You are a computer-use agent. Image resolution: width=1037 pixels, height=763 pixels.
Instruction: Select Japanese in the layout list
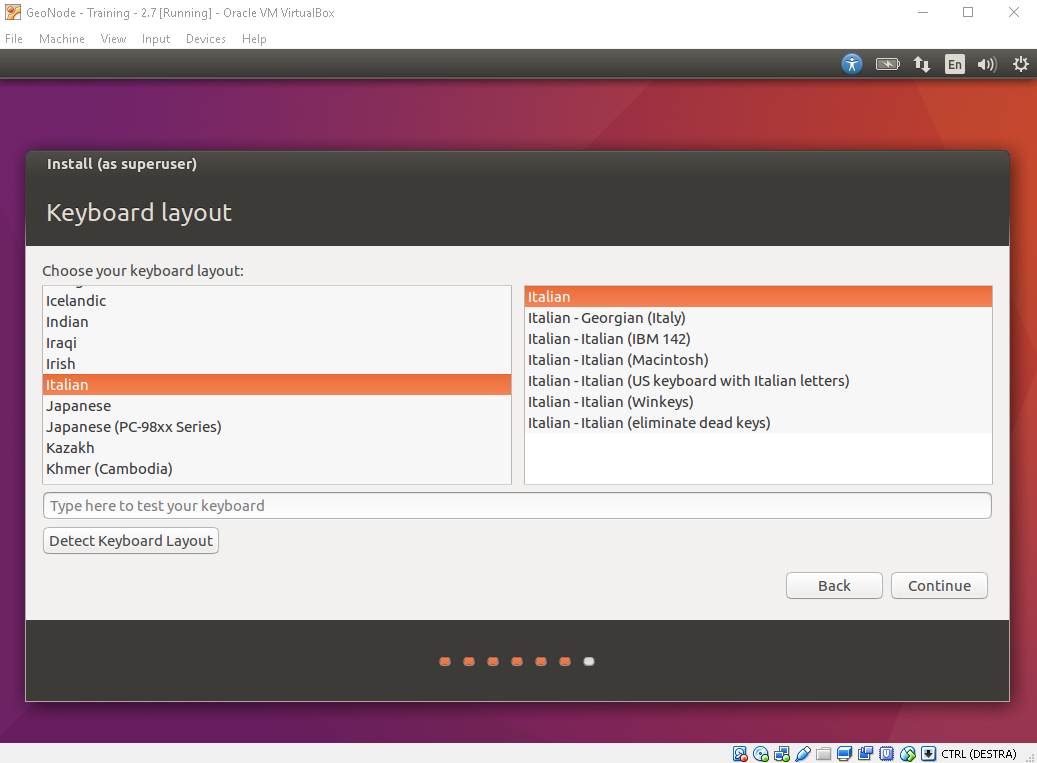point(277,406)
